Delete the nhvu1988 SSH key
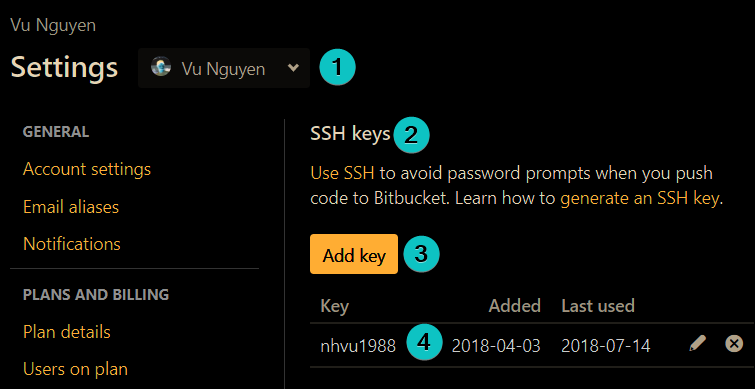This screenshot has width=755, height=389. point(734,344)
